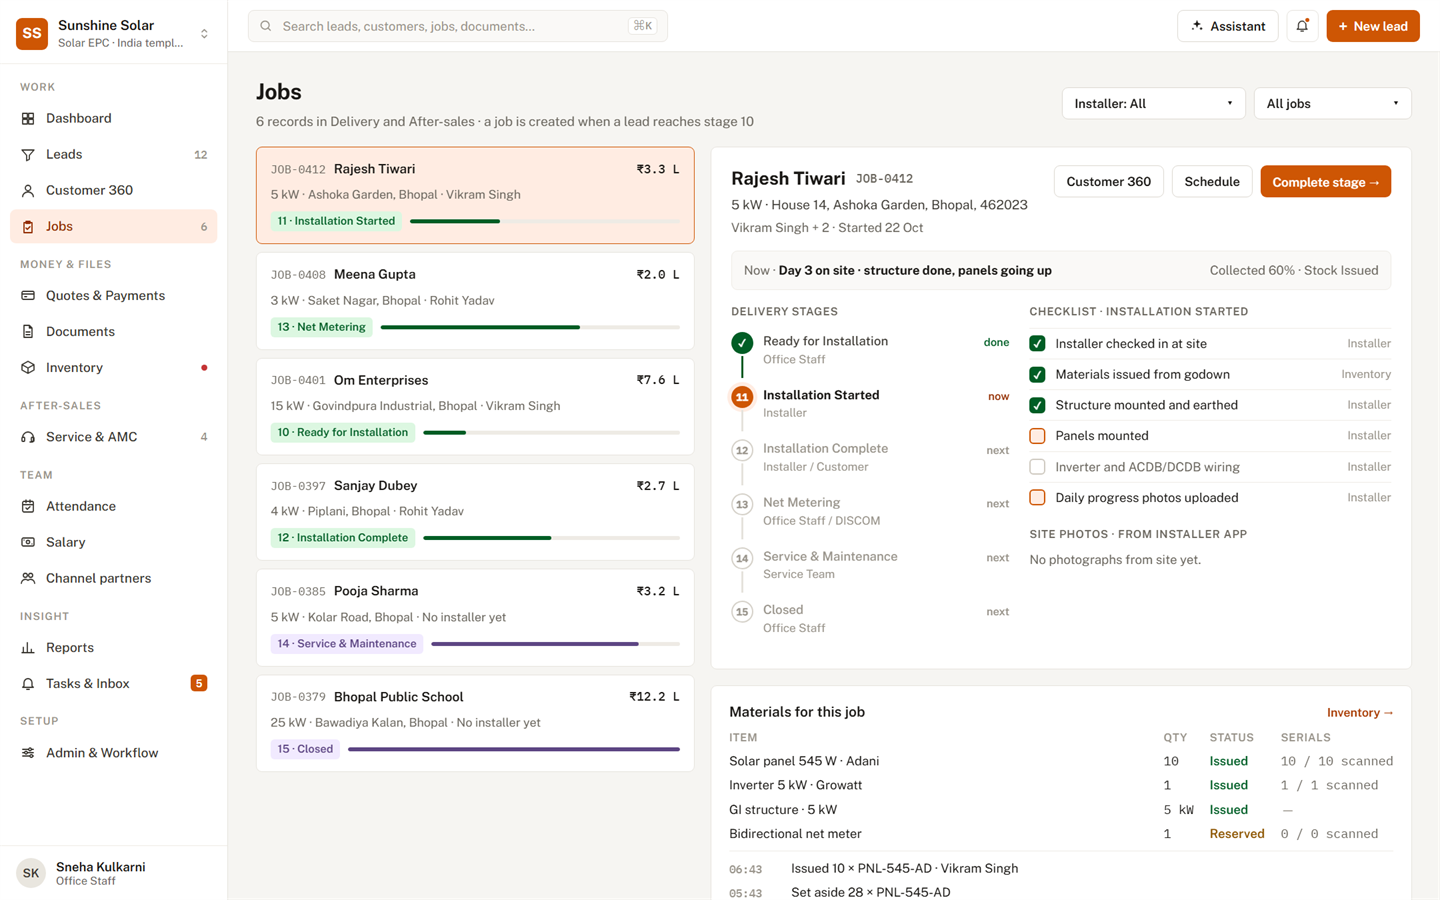Click the Dashboard grid icon
Screen dimensions: 1440x900
pos(28,118)
